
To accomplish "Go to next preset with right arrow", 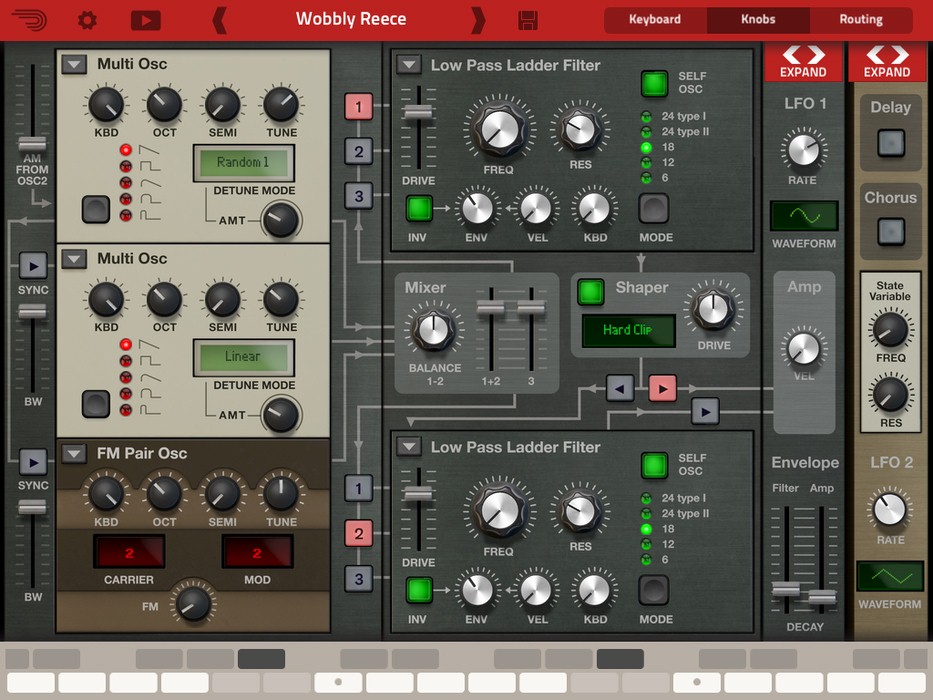I will coord(478,20).
